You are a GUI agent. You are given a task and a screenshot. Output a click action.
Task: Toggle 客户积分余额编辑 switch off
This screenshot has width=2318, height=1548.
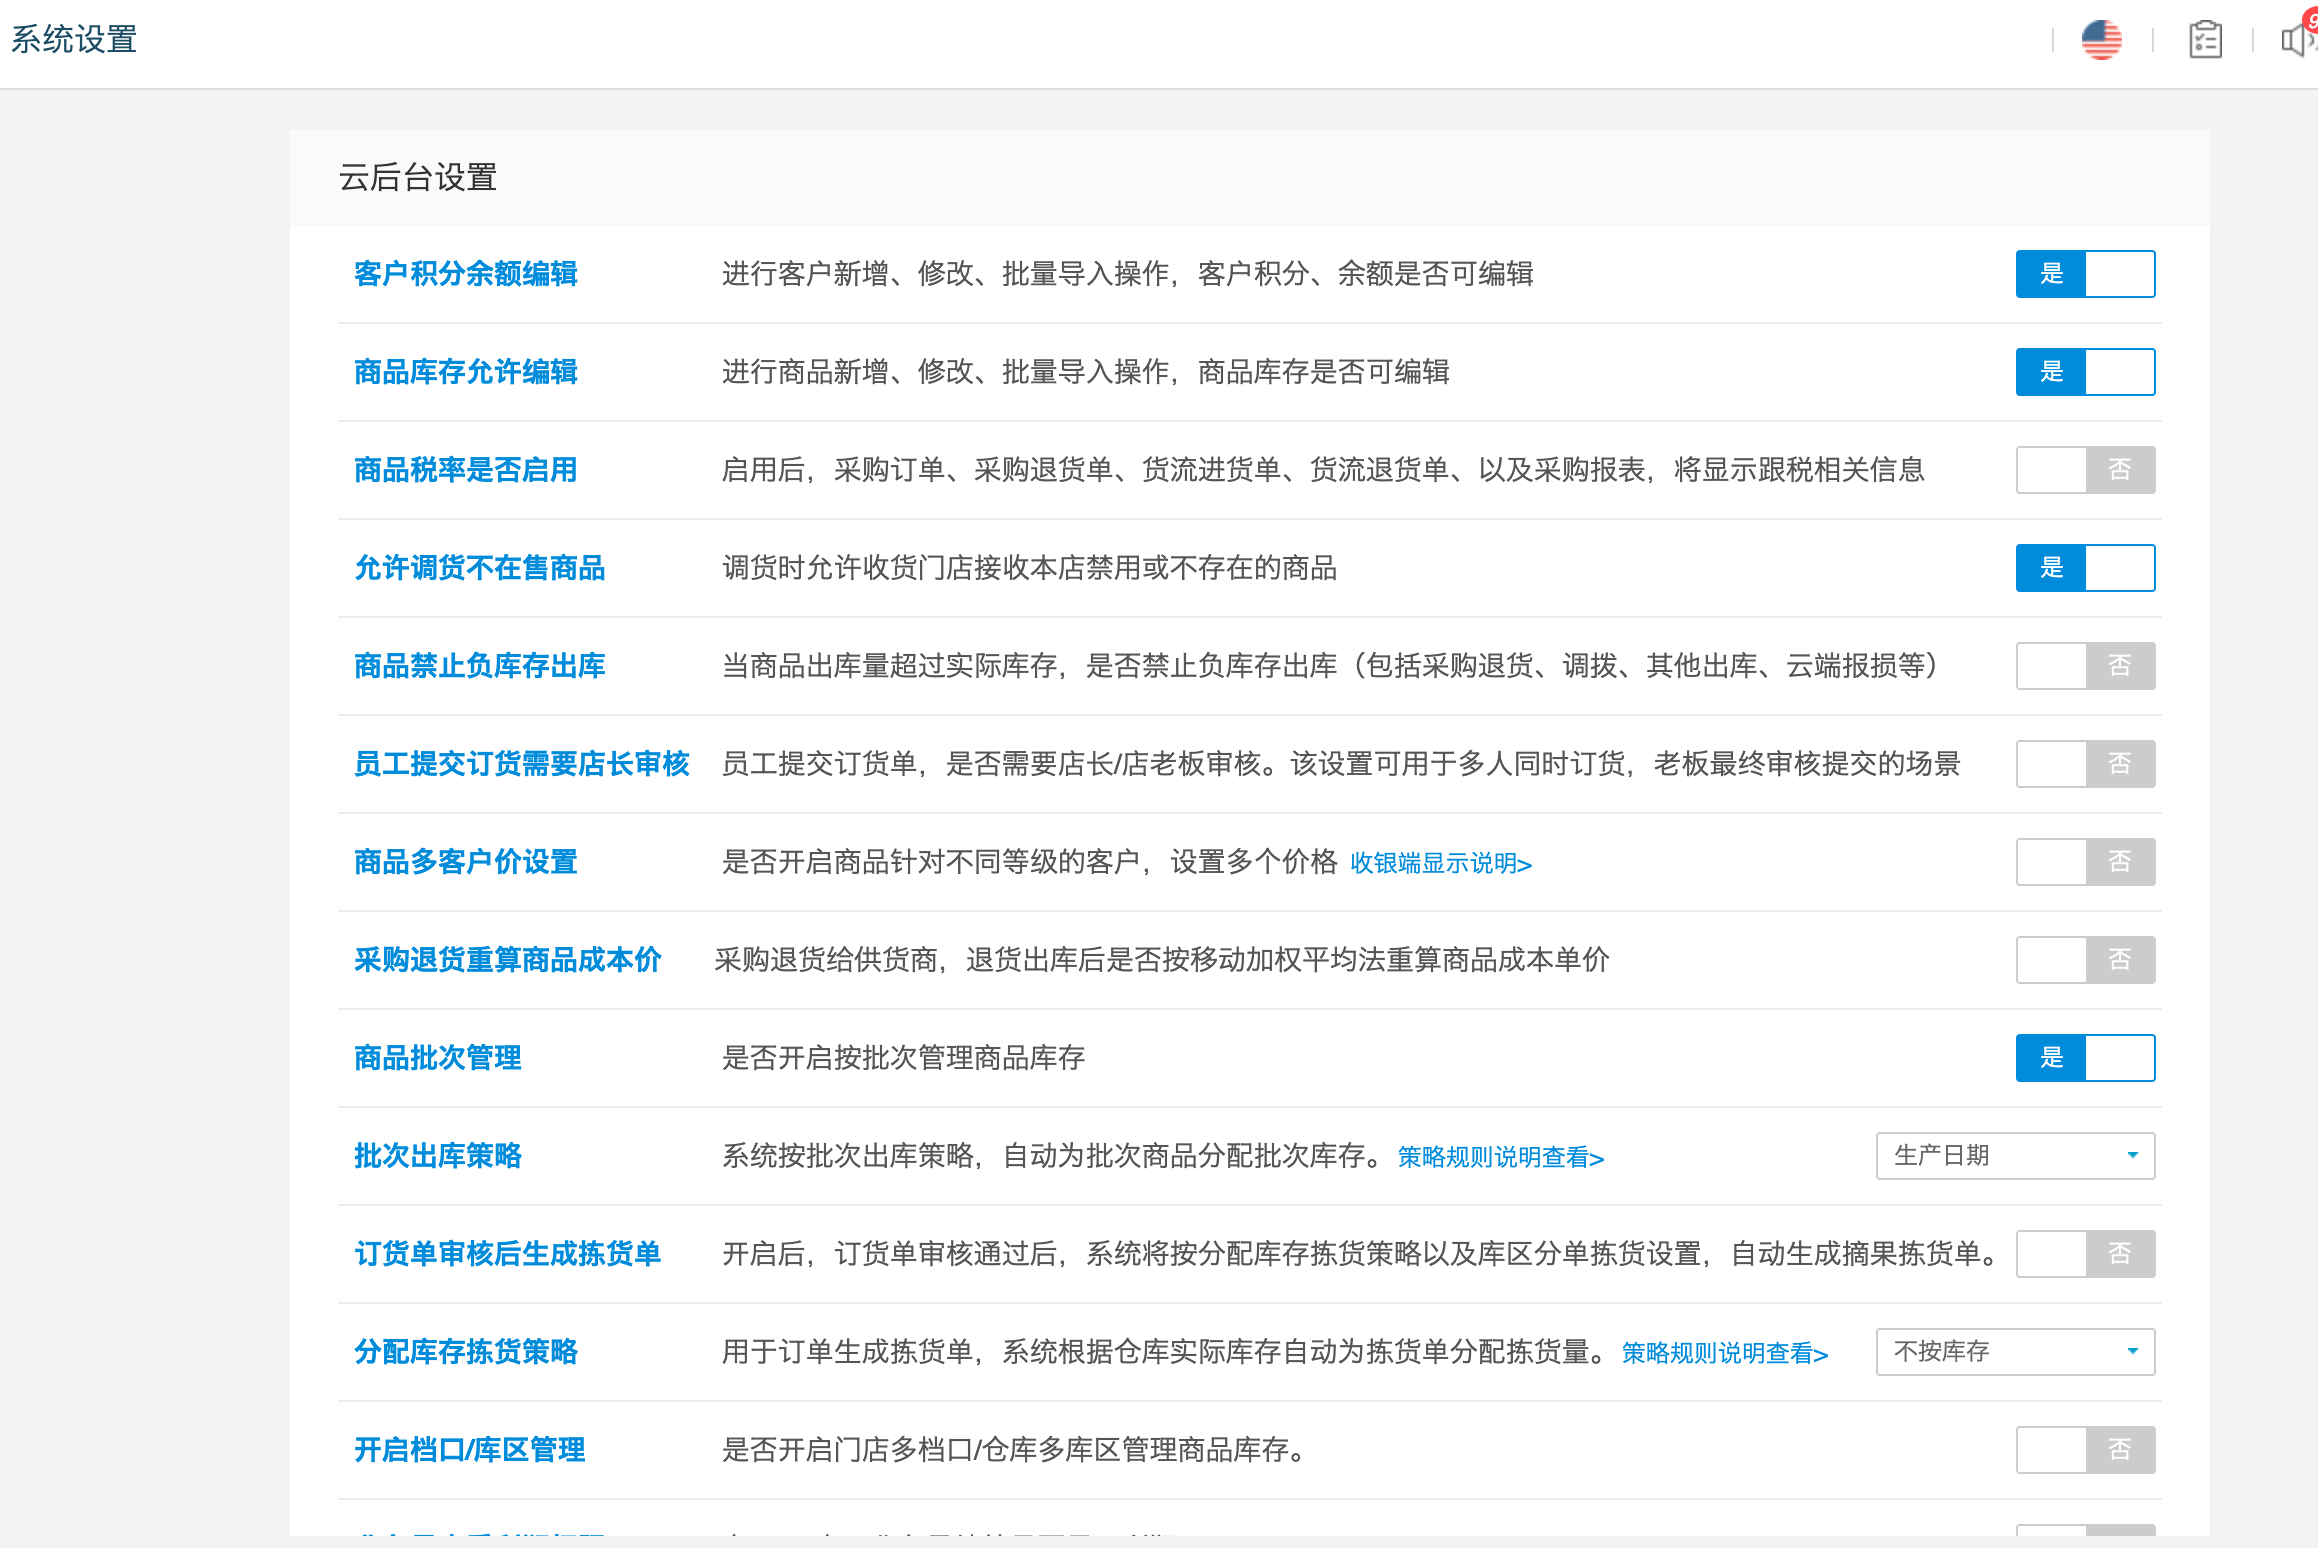(x=2085, y=274)
